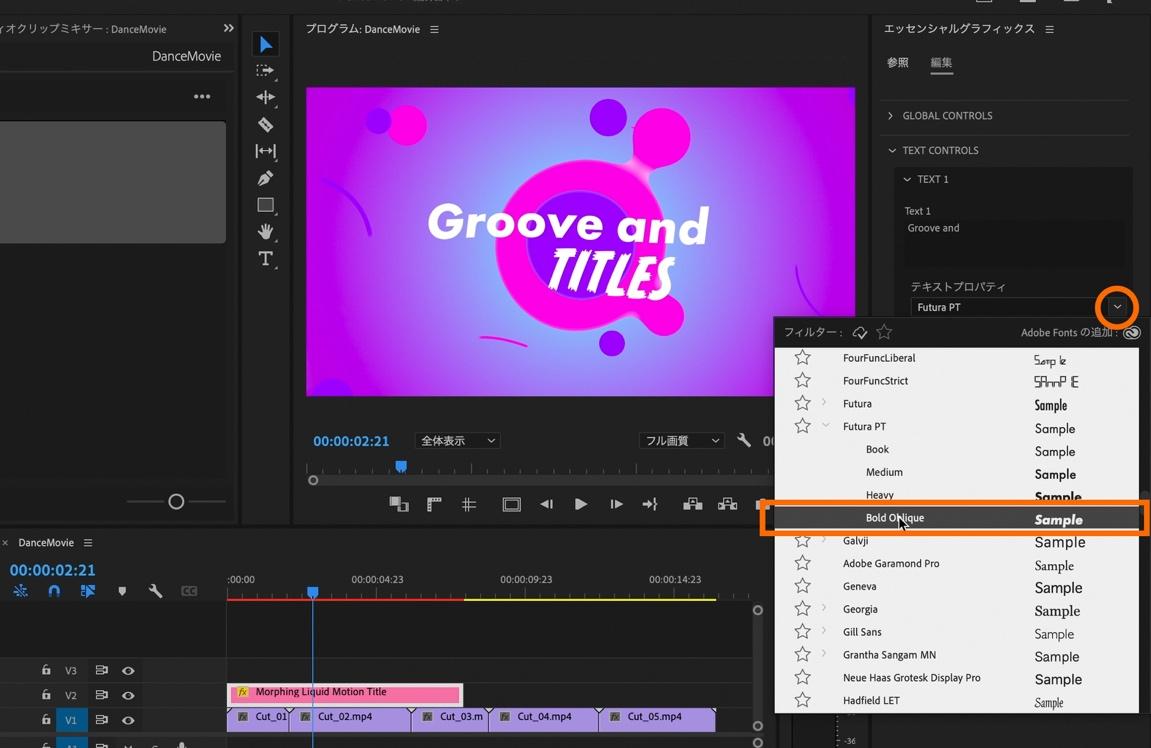The image size is (1151, 748).
Task: Expand the GLOBAL CONTROLS section
Action: (946, 116)
